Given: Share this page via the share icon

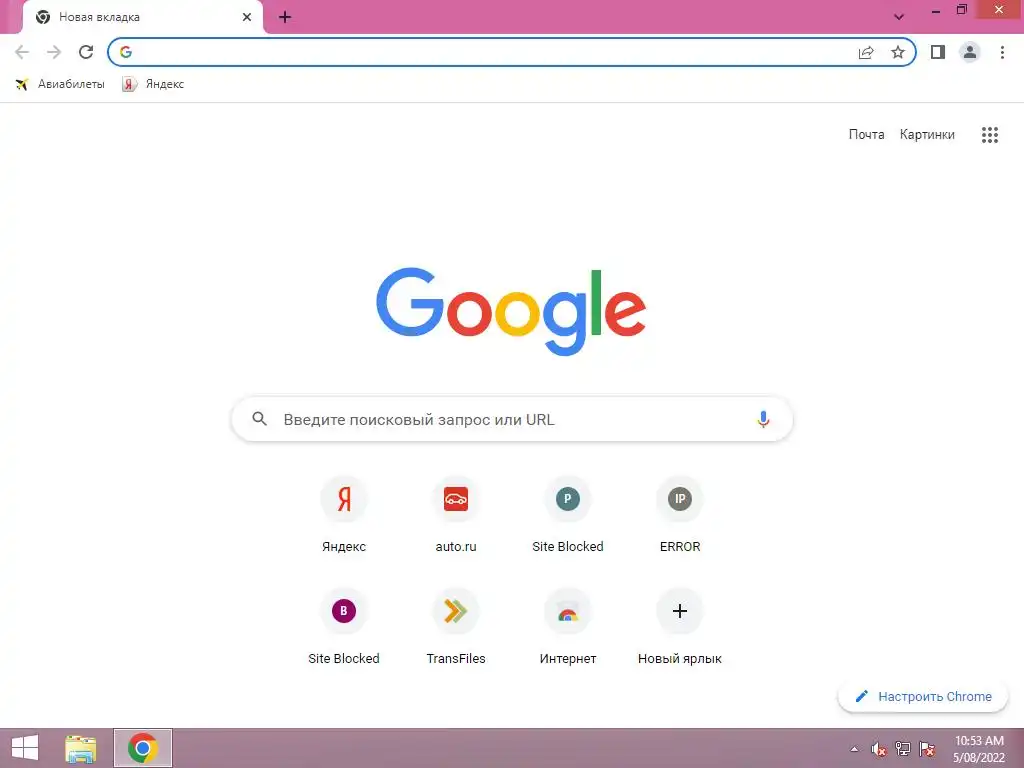Looking at the screenshot, I should coord(866,52).
